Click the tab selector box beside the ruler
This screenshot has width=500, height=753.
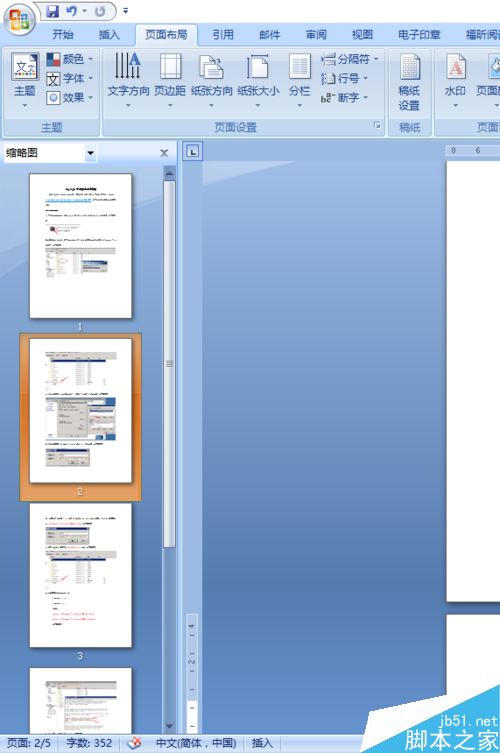[x=193, y=152]
